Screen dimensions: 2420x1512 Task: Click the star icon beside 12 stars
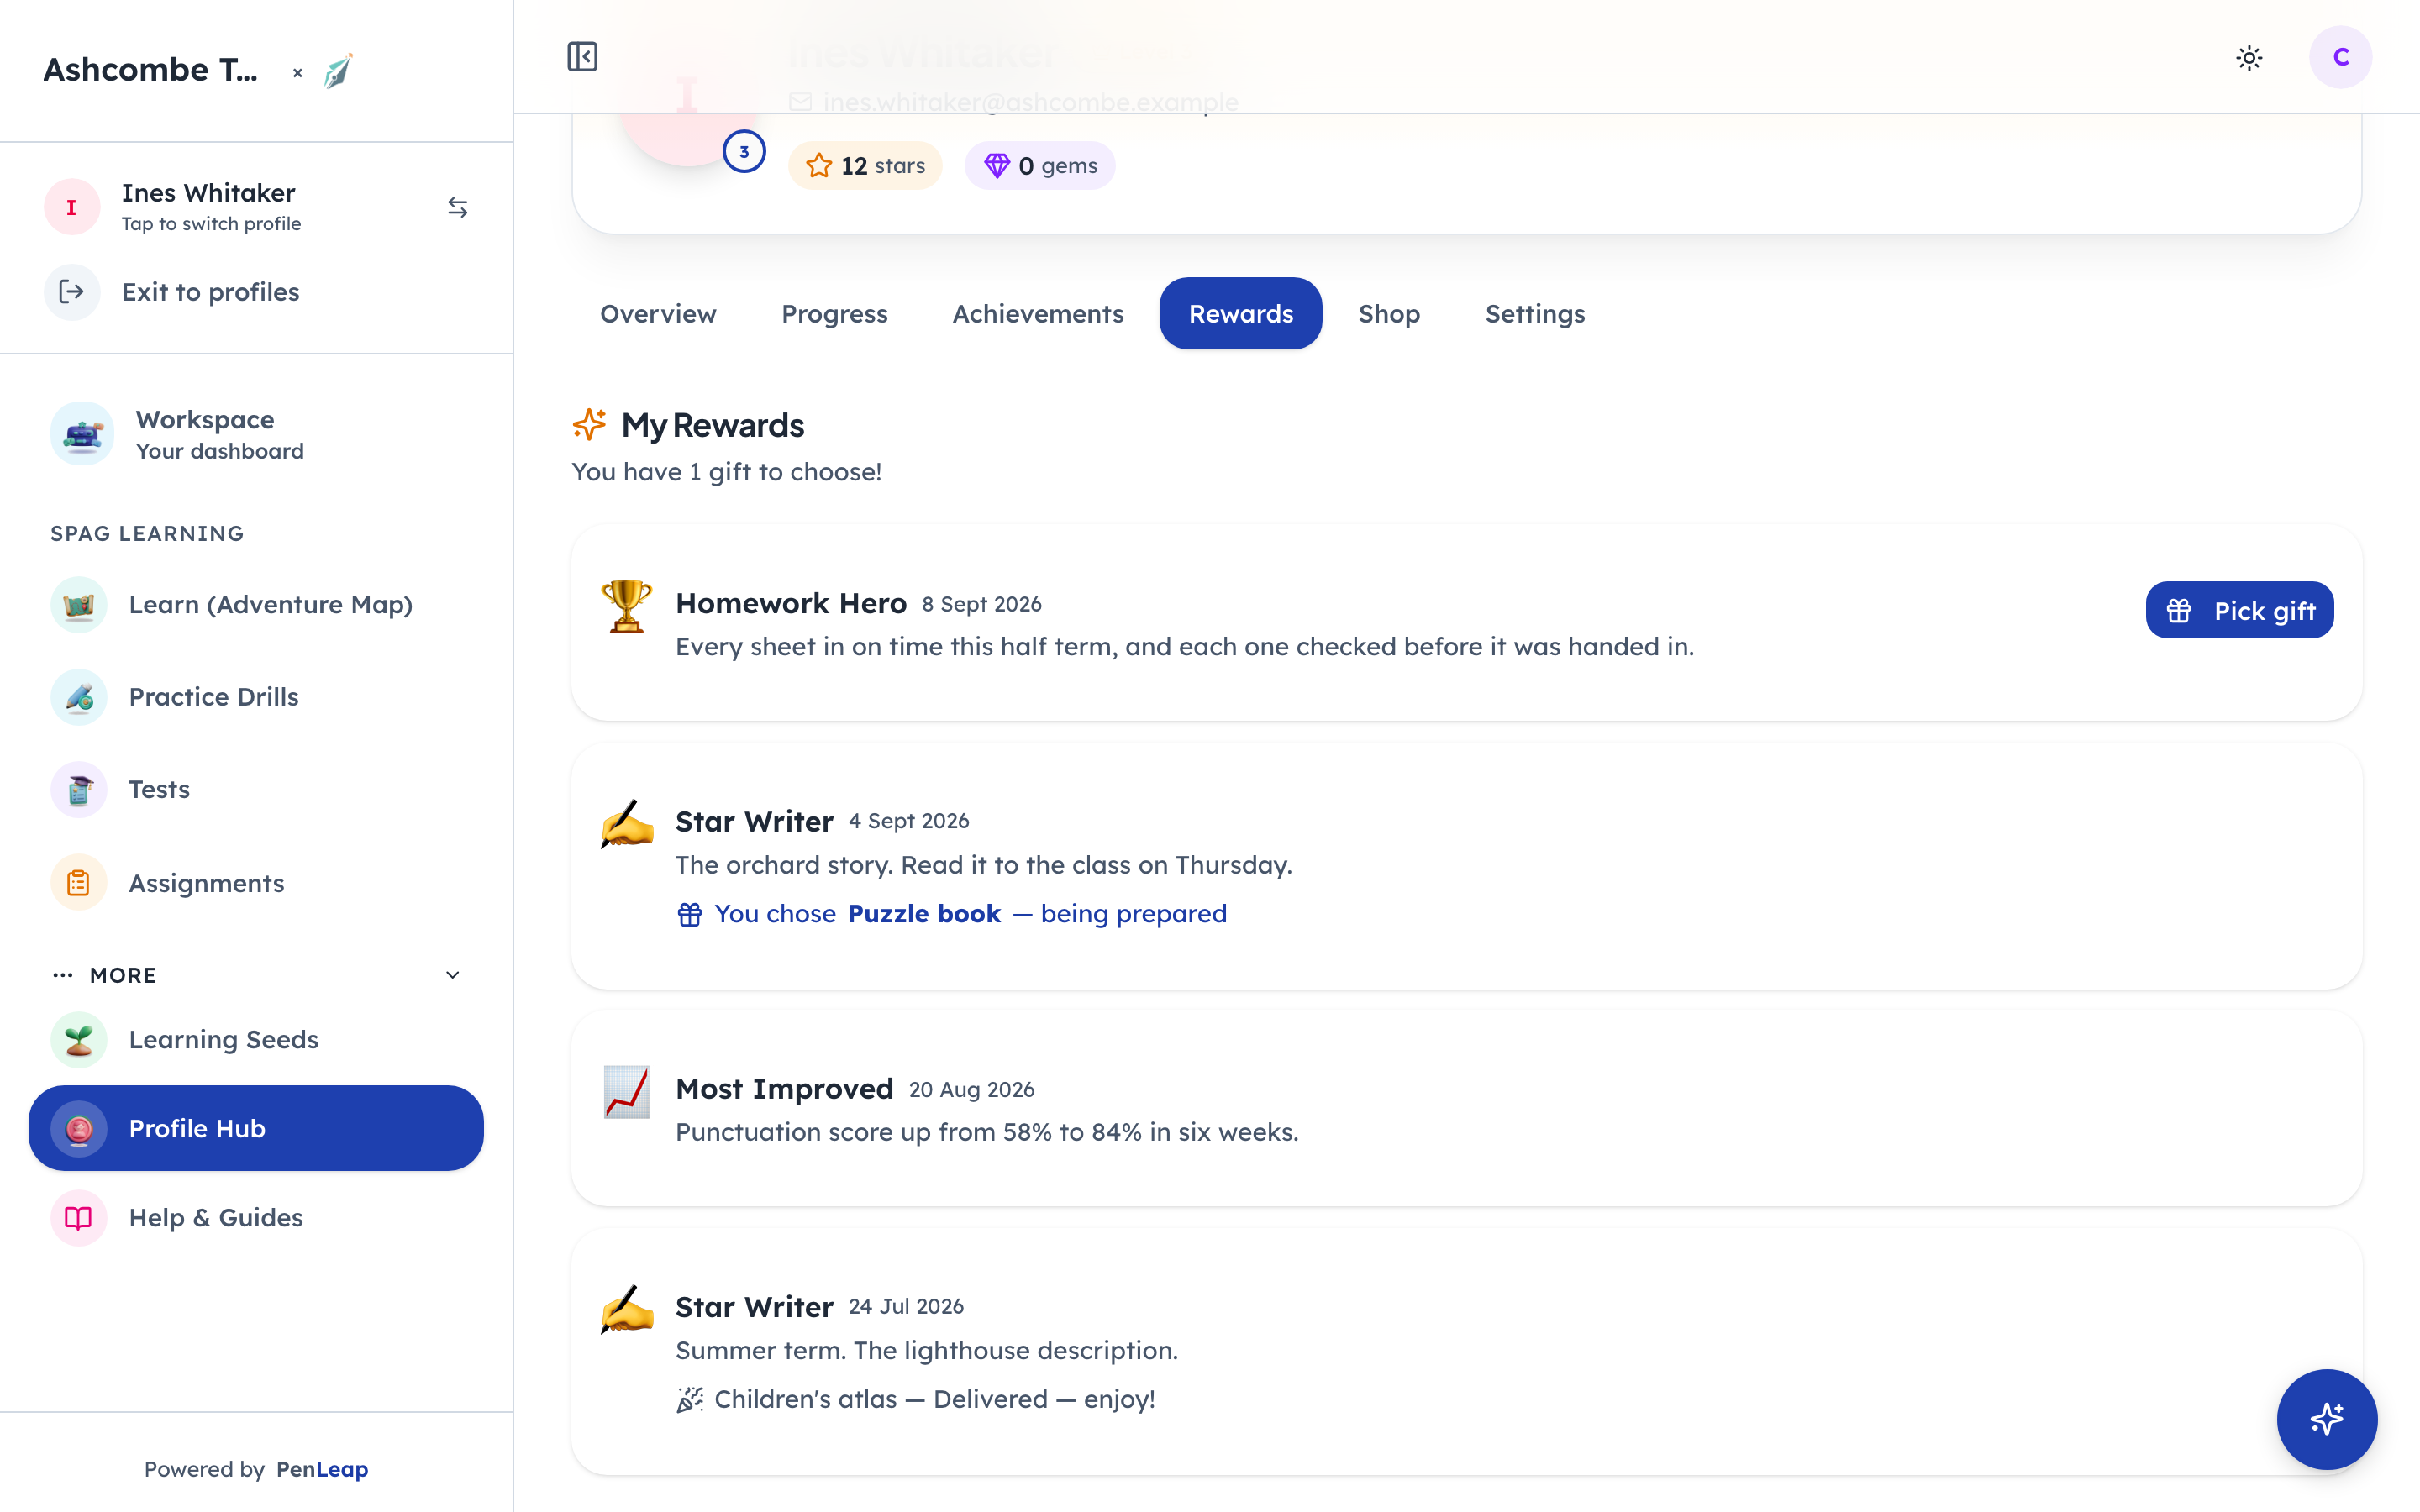pos(819,165)
